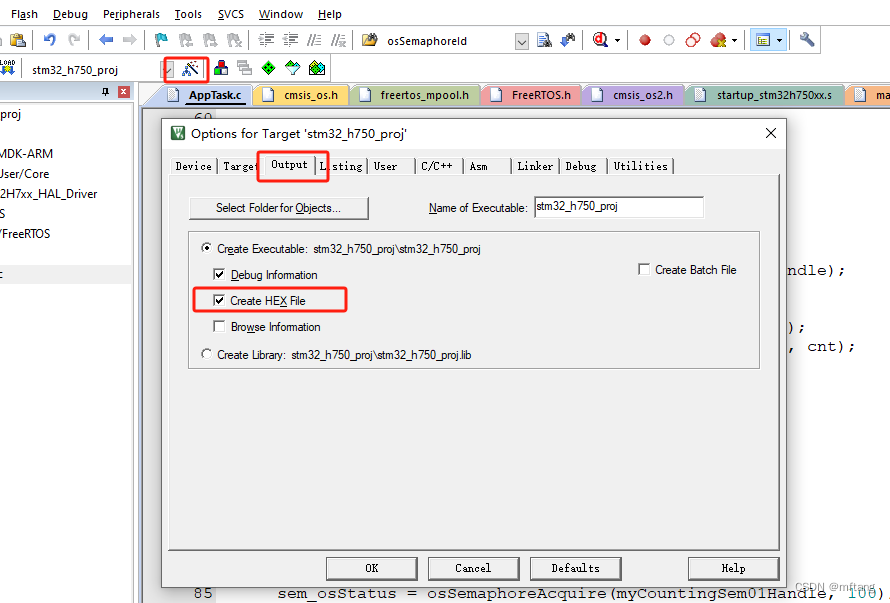Open Options for Target magic wand icon
Viewport: 890px width, 603px height.
[190, 69]
